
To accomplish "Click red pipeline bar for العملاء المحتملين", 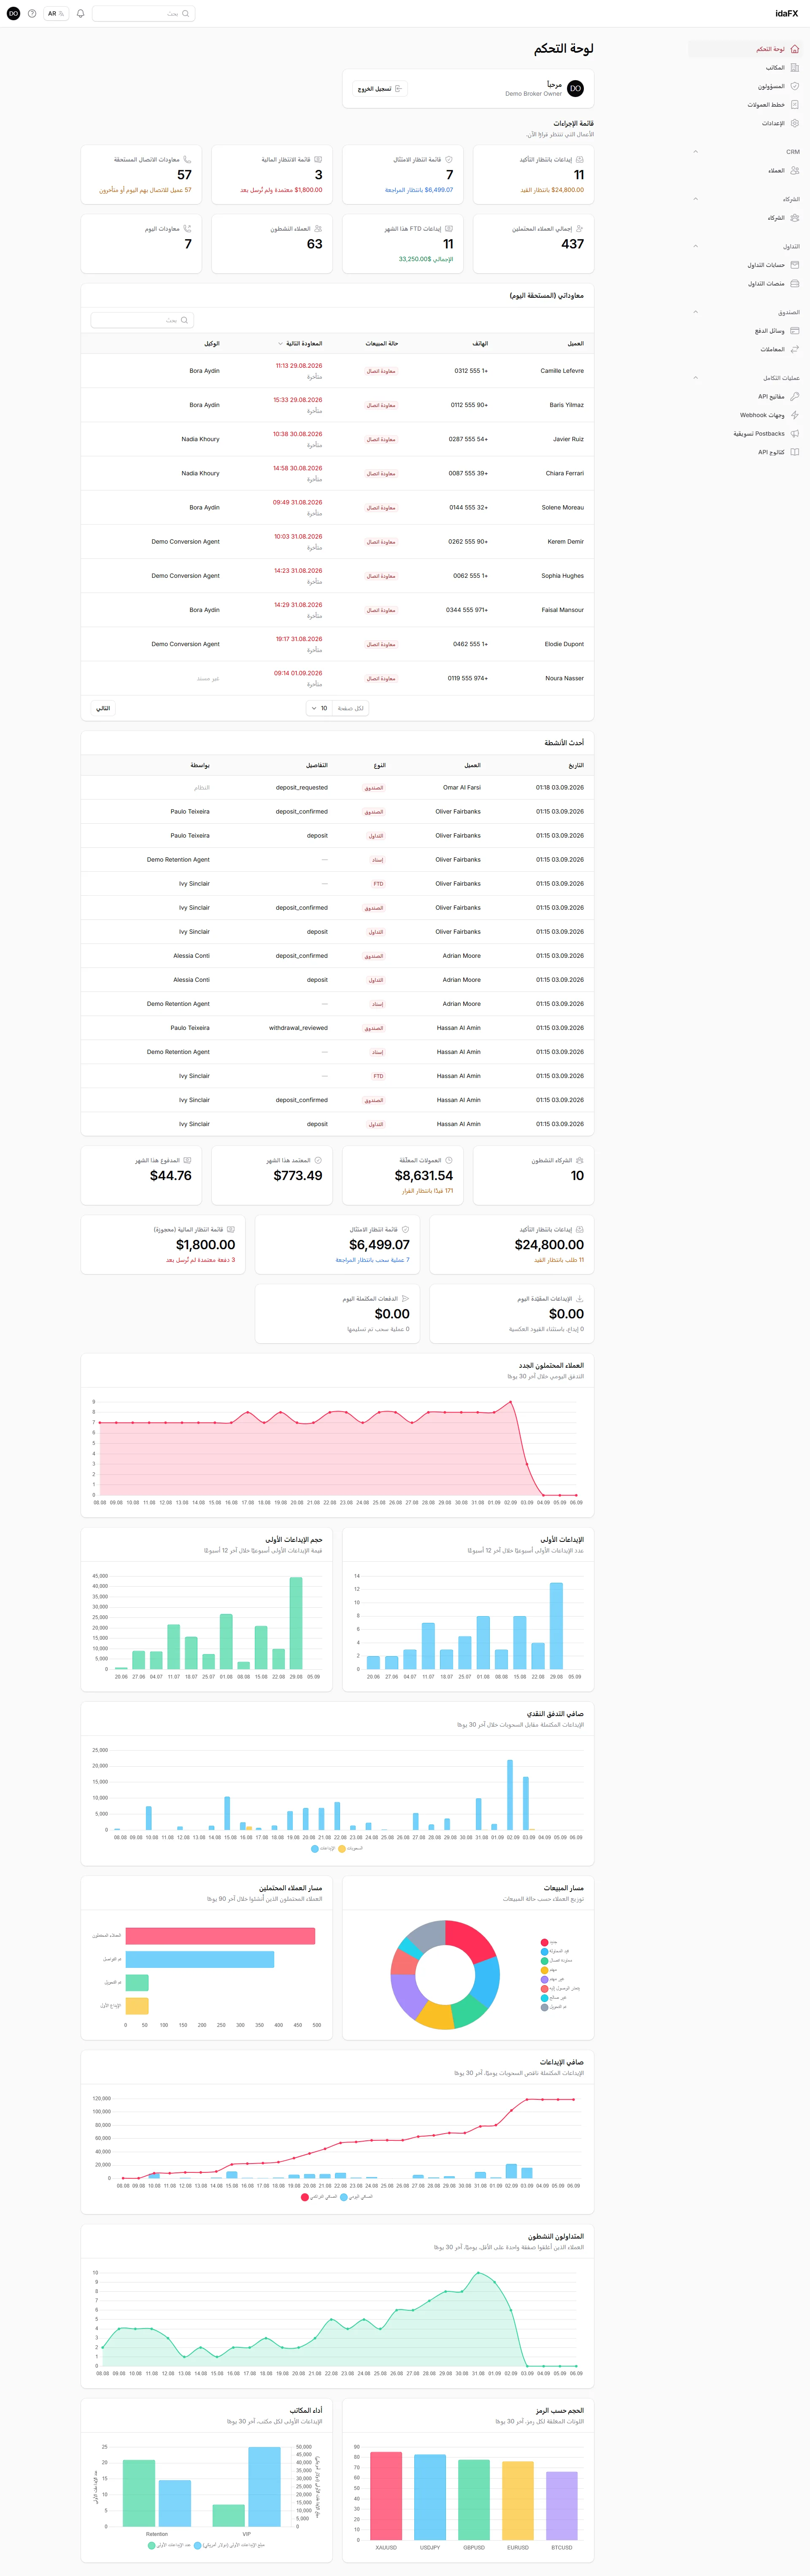I will (220, 1936).
